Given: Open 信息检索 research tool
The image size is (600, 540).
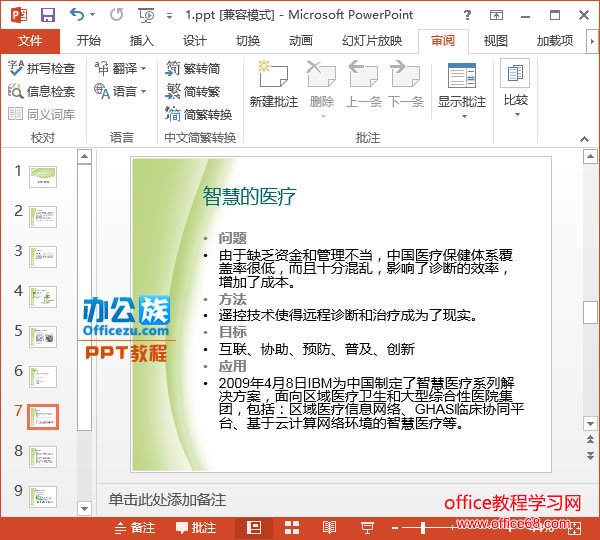Looking at the screenshot, I should point(42,91).
